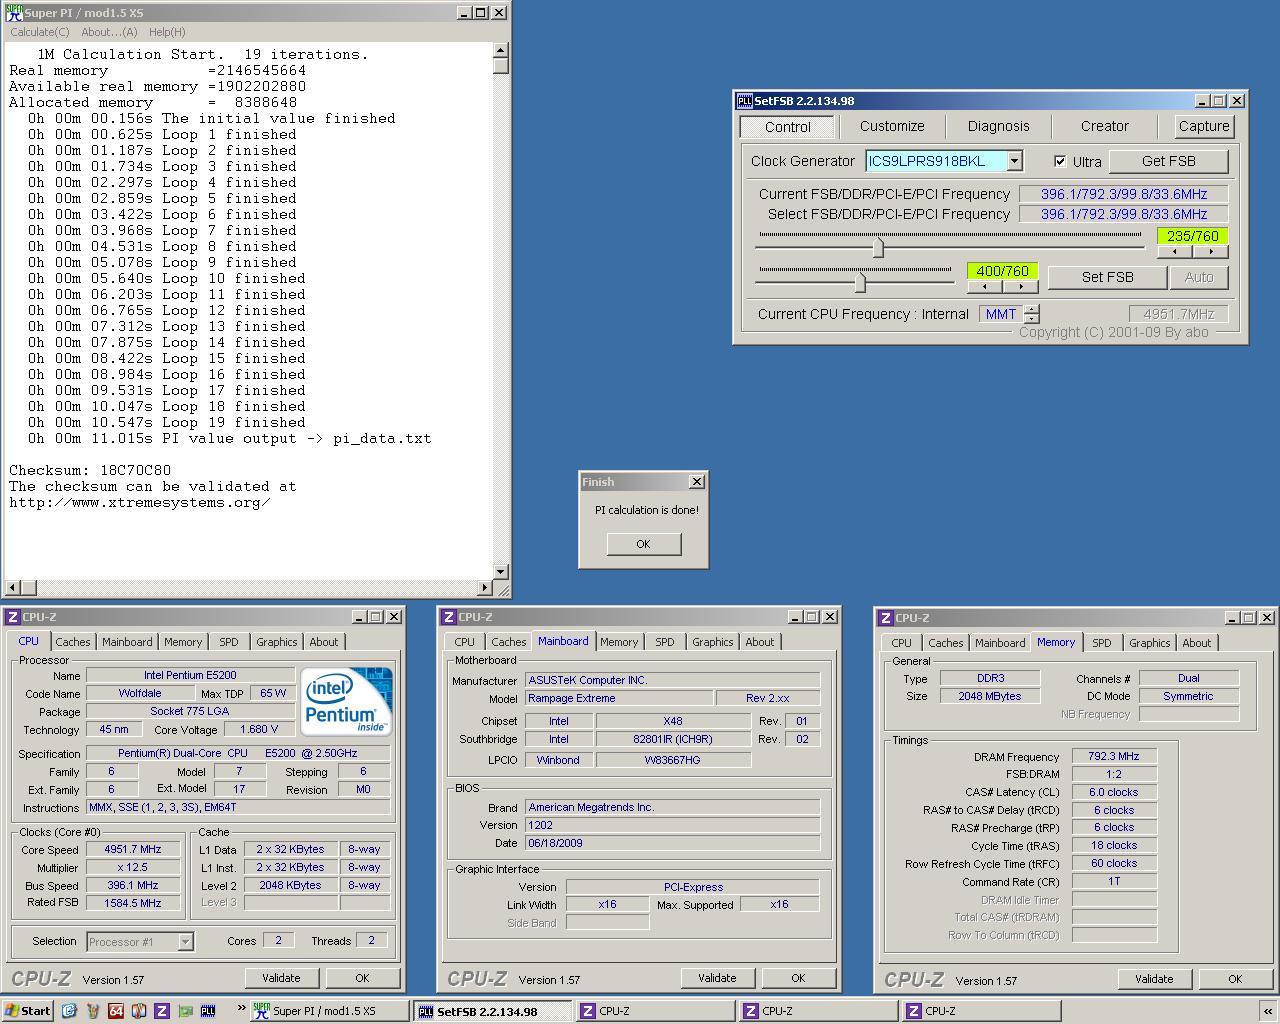The width and height of the screenshot is (1280, 1024).
Task: Open the Clock Generator dropdown
Action: (x=1014, y=161)
